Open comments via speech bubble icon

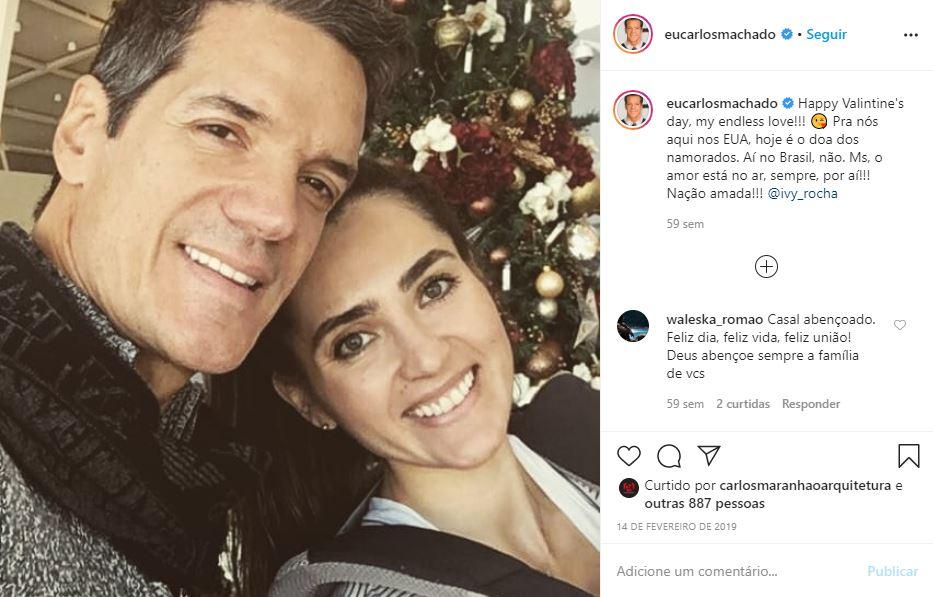(669, 456)
